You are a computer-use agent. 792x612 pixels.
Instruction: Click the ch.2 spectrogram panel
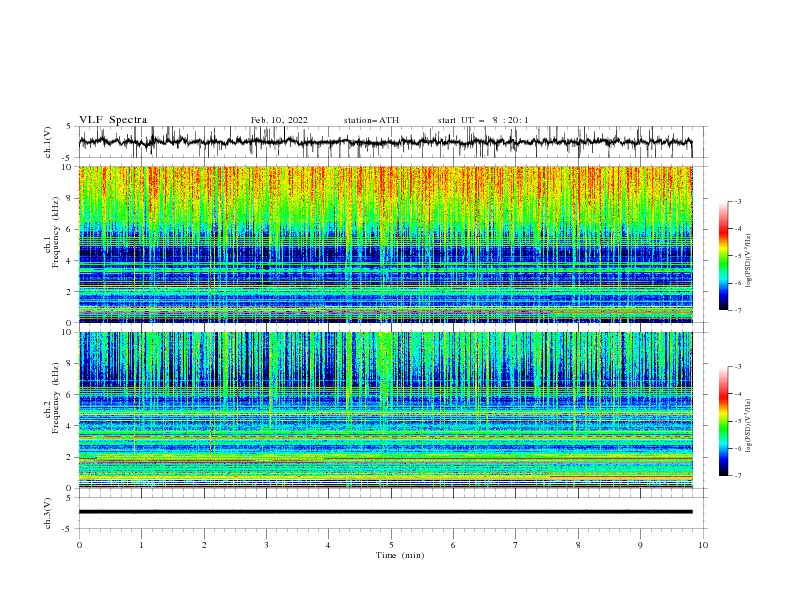tap(386, 410)
